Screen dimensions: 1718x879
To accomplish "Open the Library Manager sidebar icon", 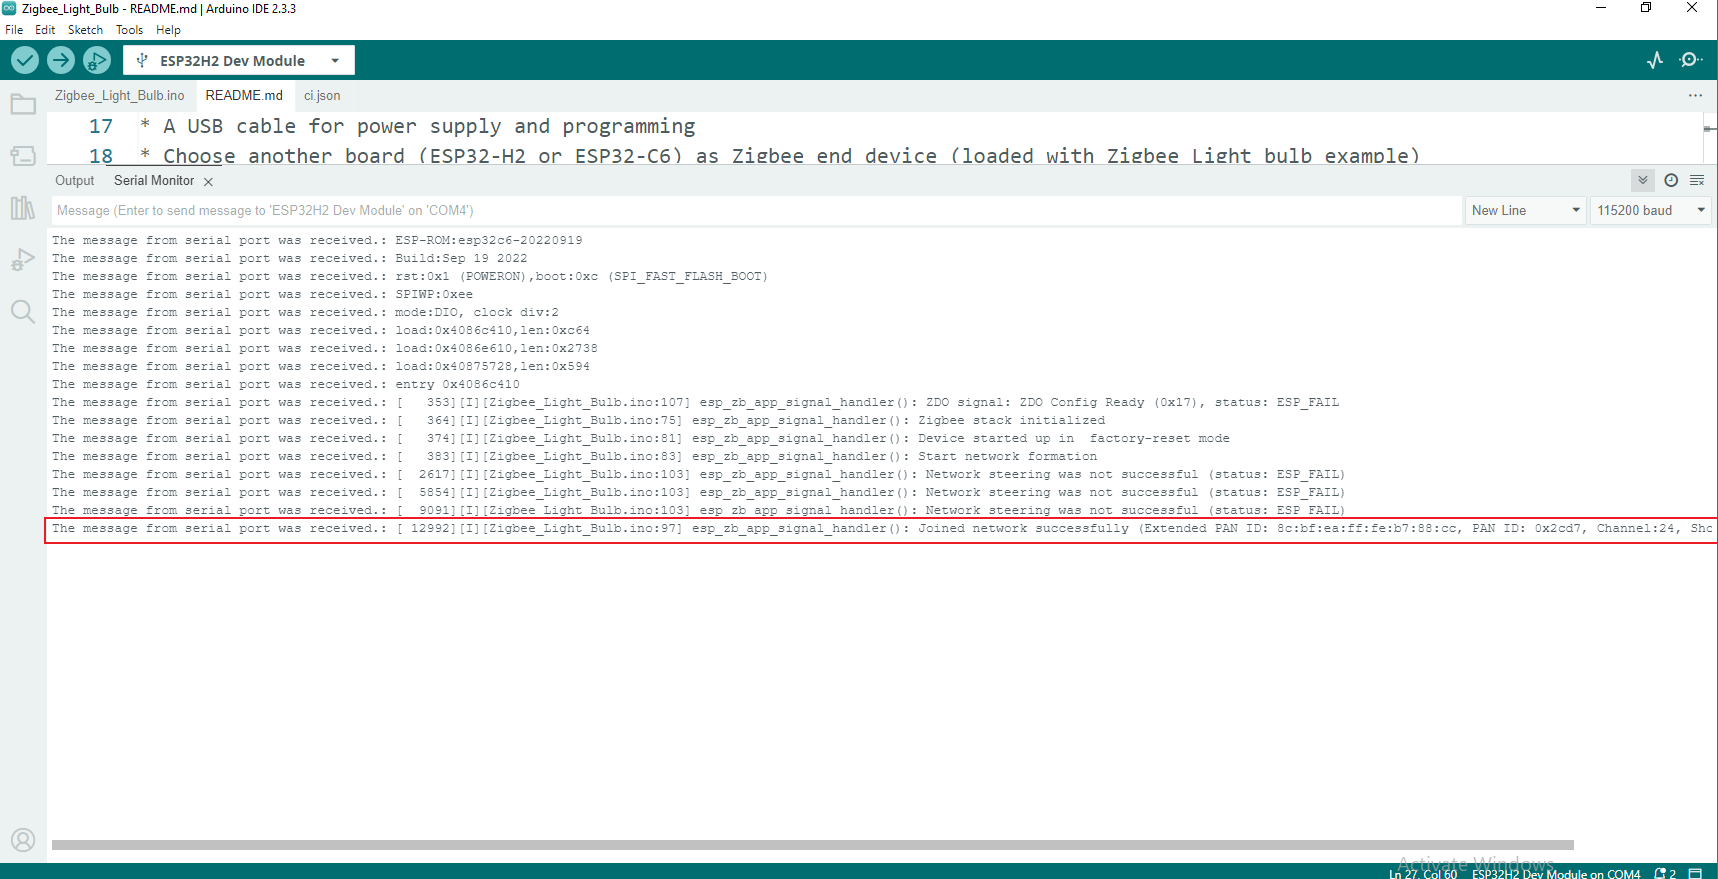I will pos(23,208).
